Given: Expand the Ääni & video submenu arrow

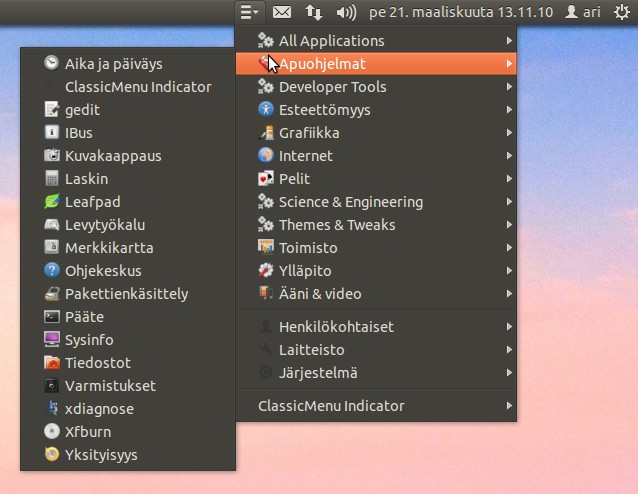Looking at the screenshot, I should [x=509, y=293].
